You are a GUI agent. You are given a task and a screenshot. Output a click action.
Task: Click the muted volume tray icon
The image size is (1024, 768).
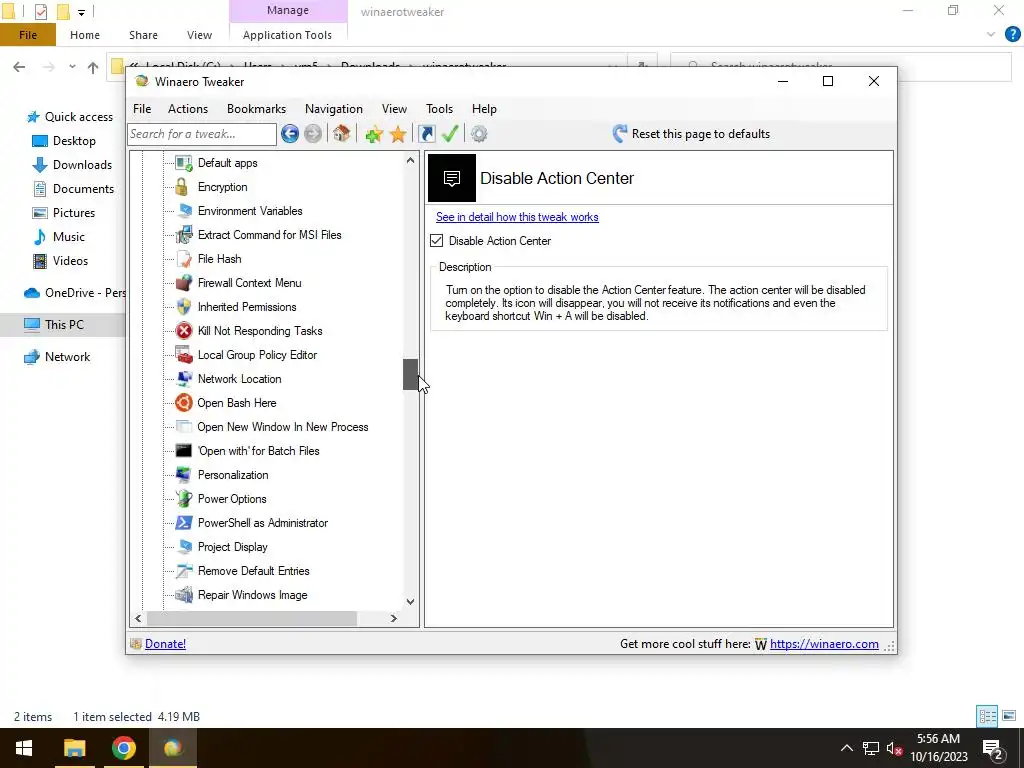point(894,748)
